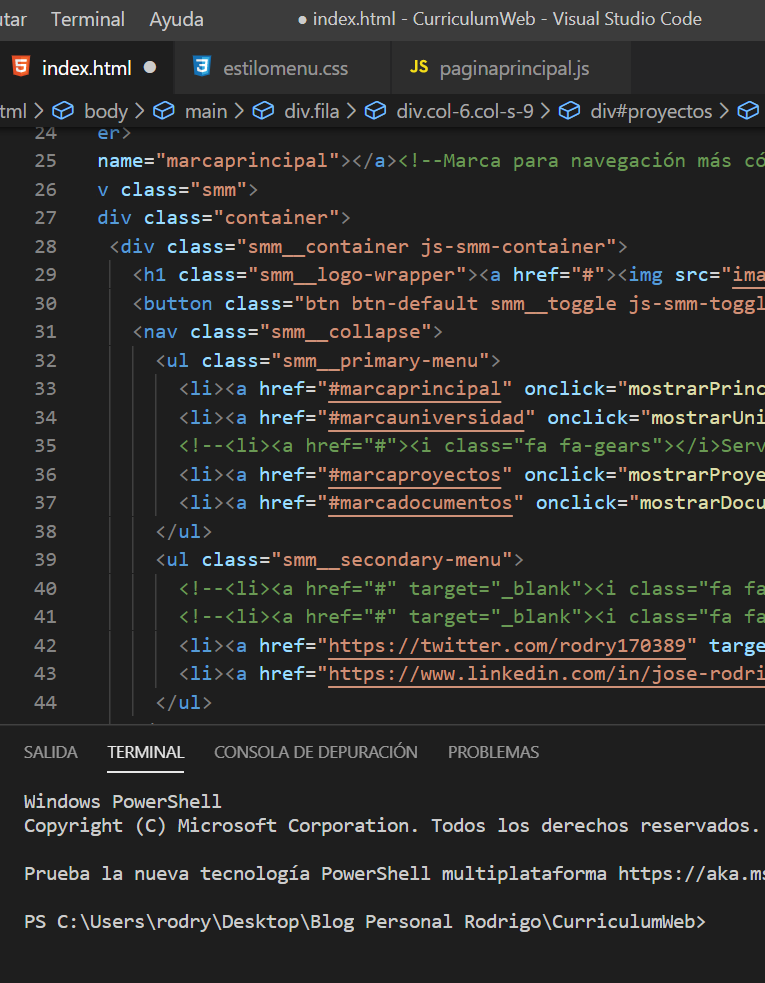Switch to the SALIDA panel tab
Viewport: 765px width, 983px height.
pos(50,752)
